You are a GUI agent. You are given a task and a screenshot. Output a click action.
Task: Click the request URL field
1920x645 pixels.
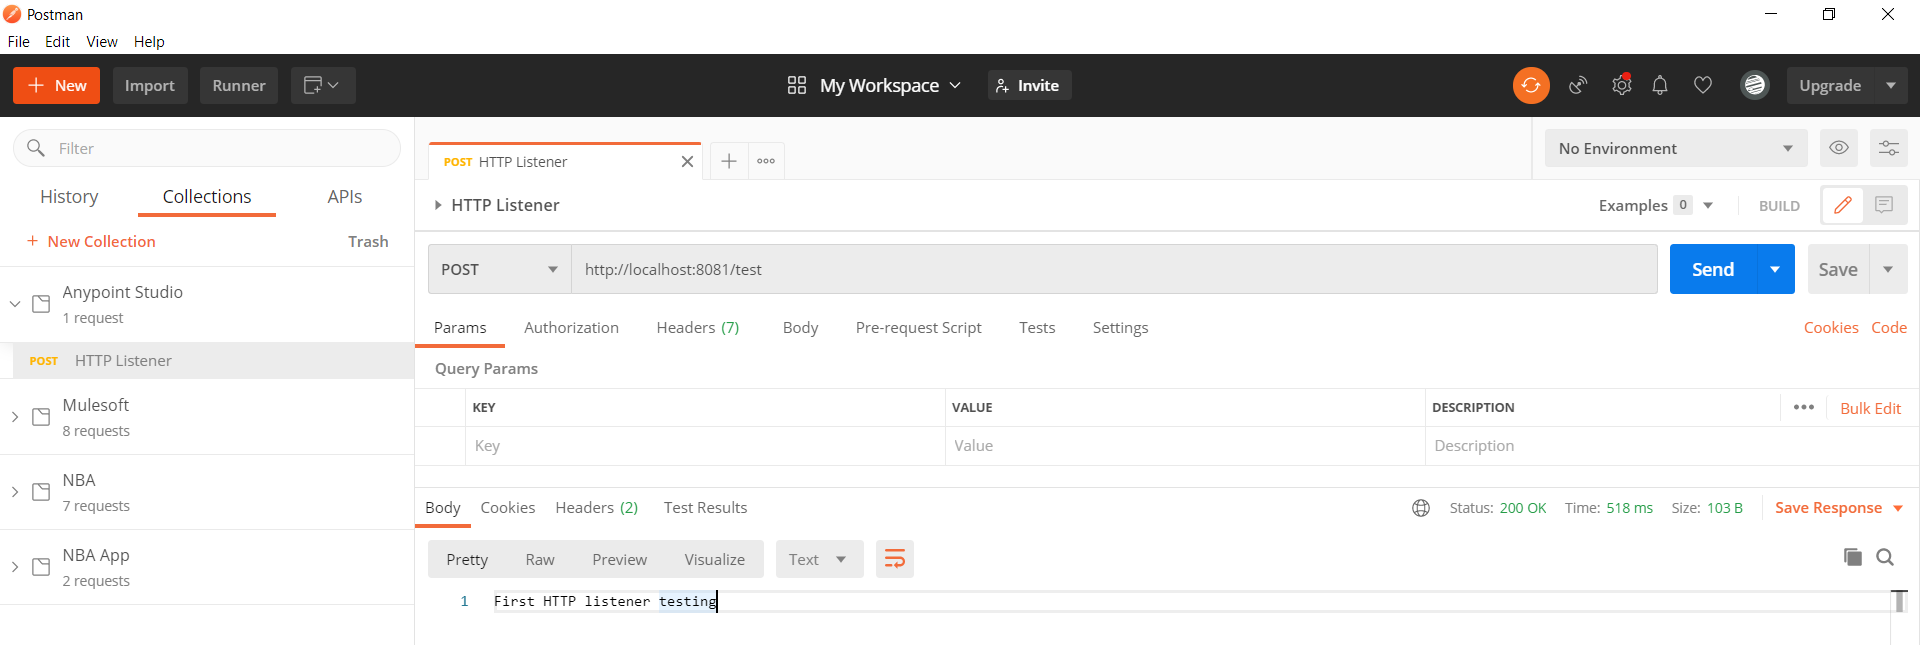(x=1114, y=269)
